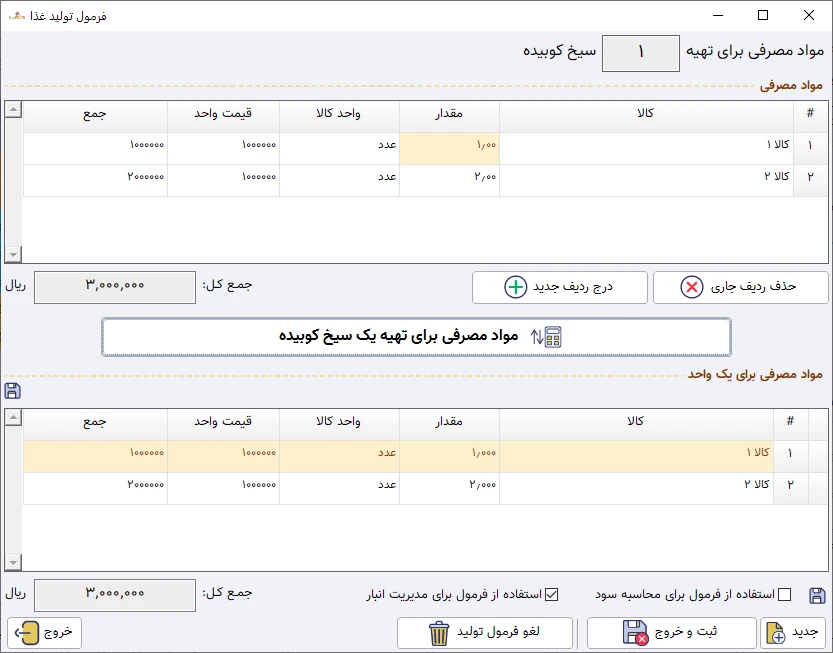
Task: Click کالا column header in lower table
Action: [x=636, y=425]
